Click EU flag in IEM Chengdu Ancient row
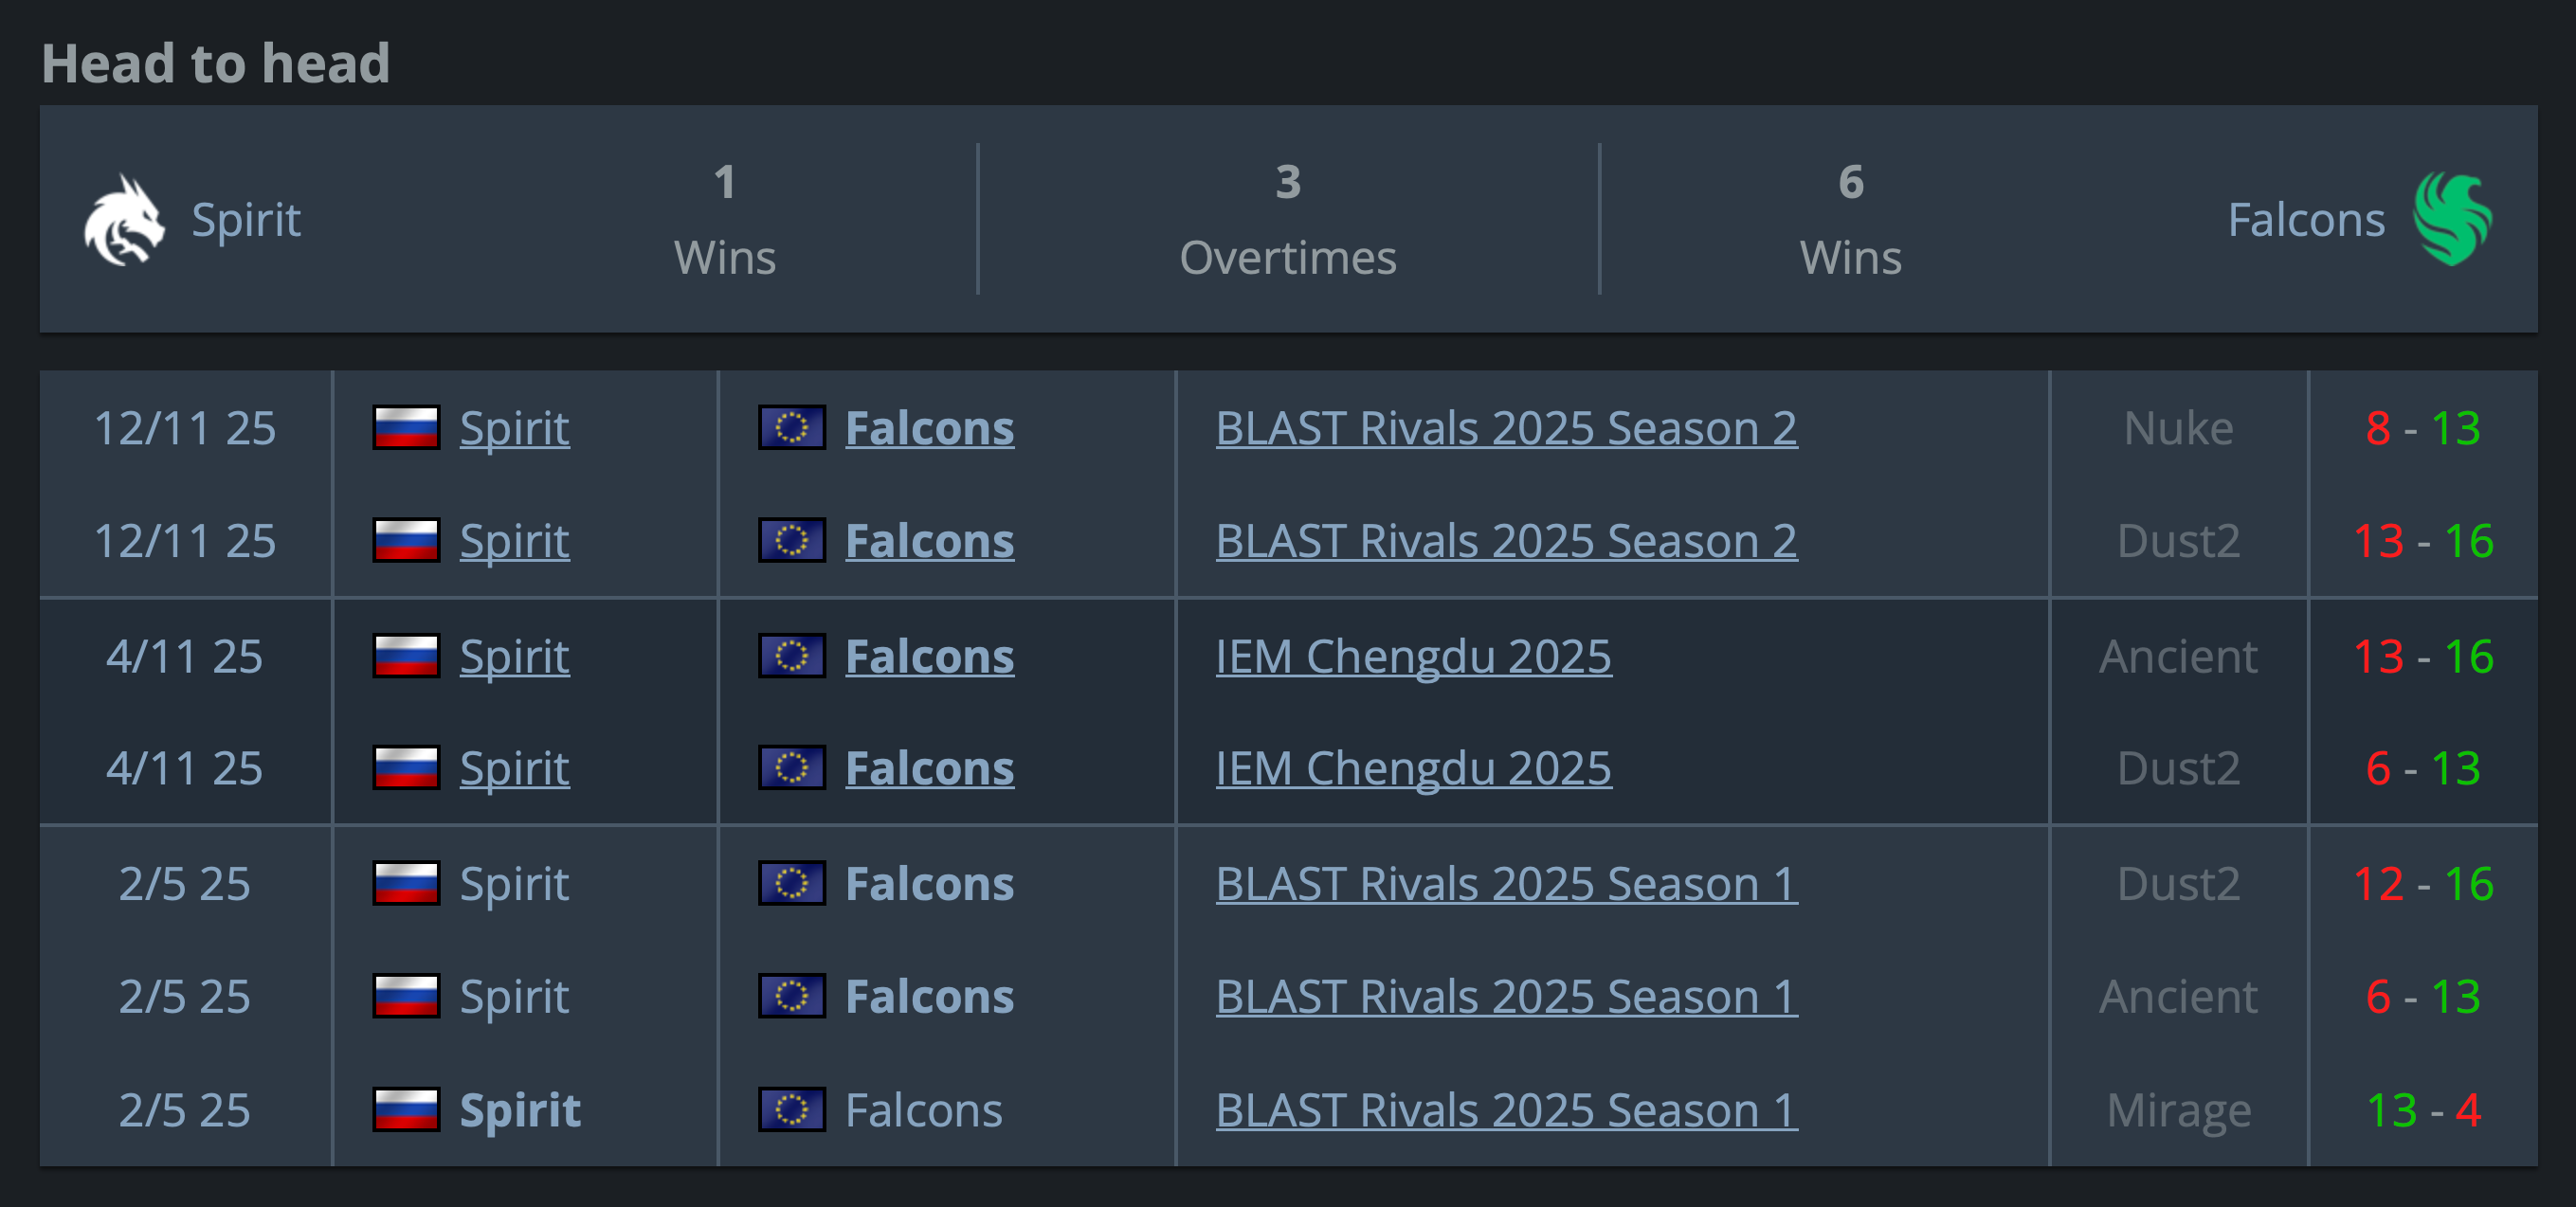The height and width of the screenshot is (1207, 2576). click(791, 656)
